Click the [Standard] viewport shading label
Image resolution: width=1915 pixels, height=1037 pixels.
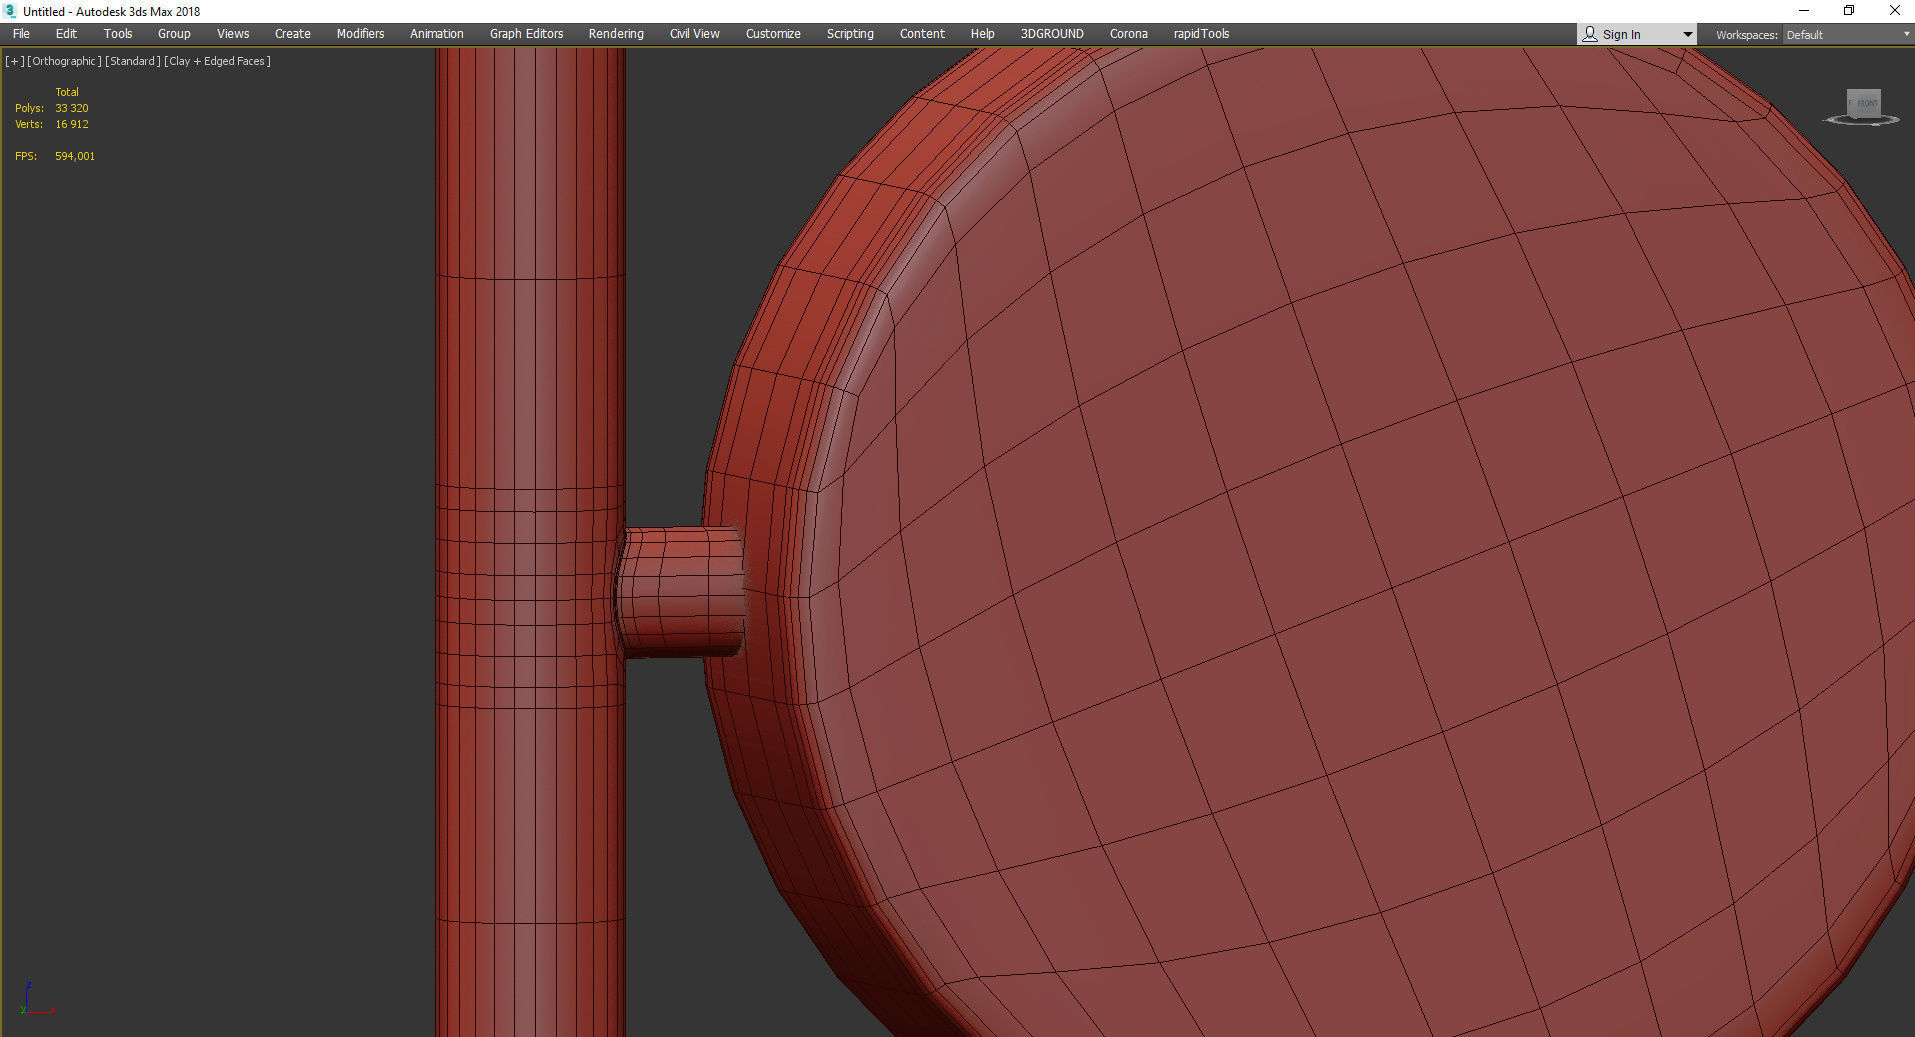[x=133, y=61]
